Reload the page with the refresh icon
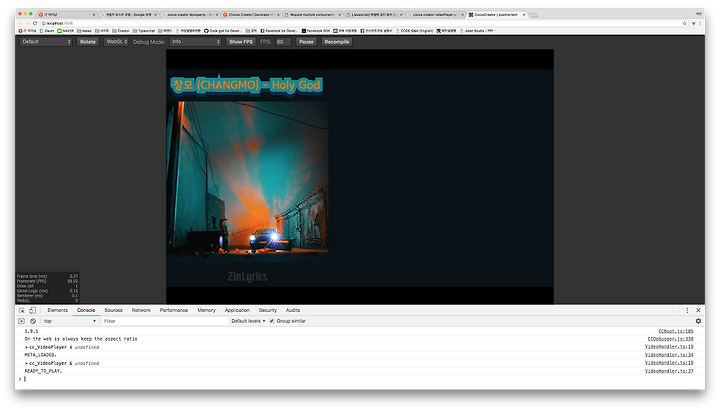The image size is (720, 411). [x=35, y=23]
